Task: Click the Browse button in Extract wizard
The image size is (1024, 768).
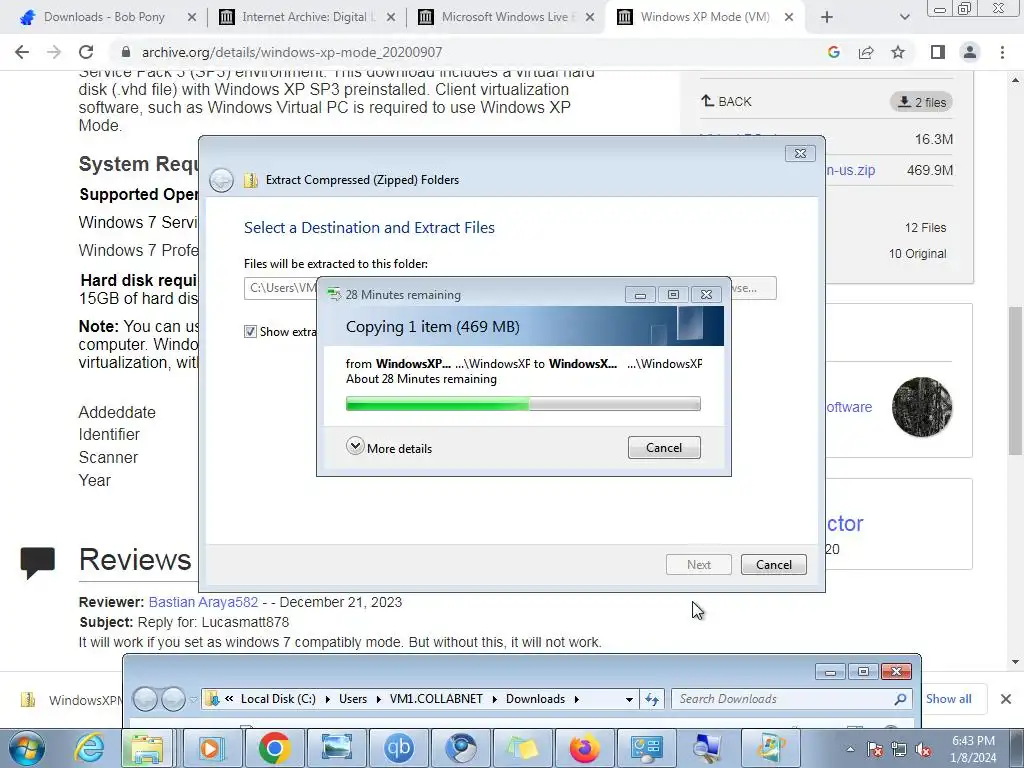Action: point(754,288)
